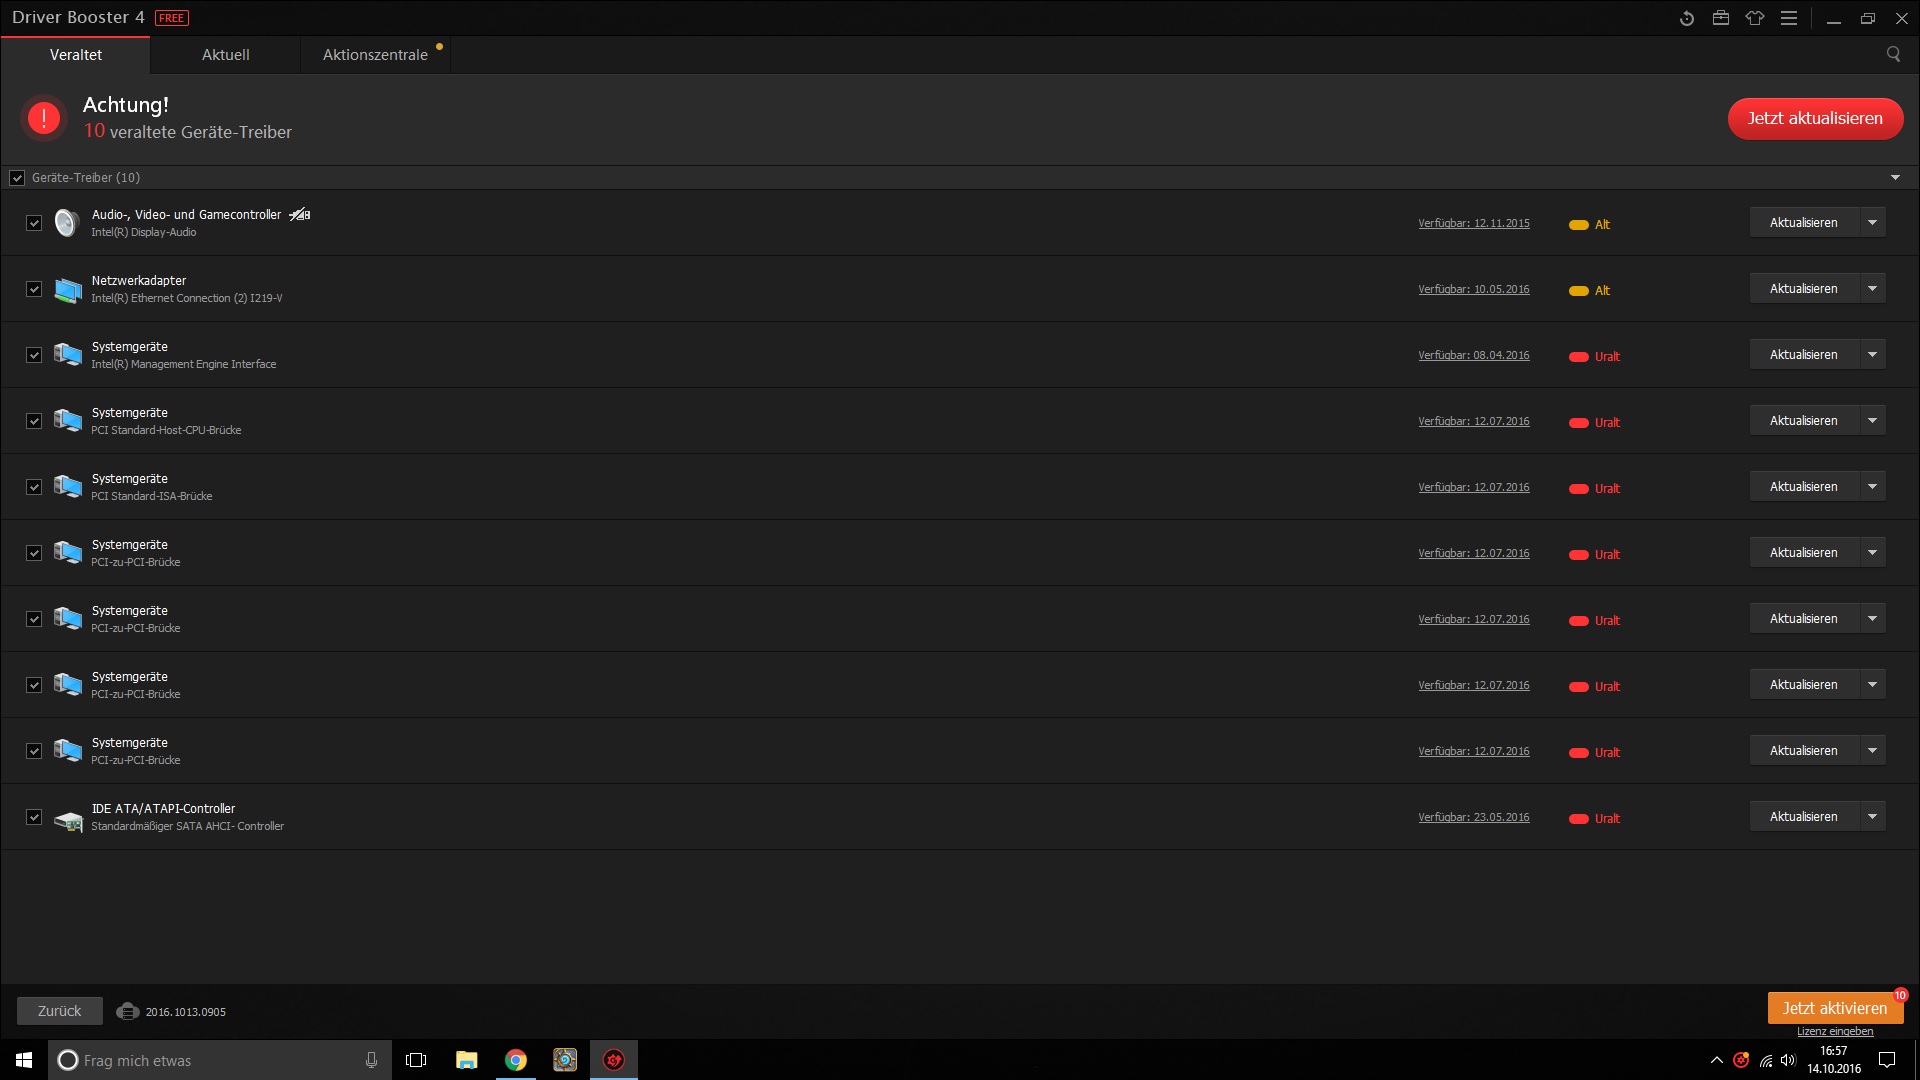Image resolution: width=1920 pixels, height=1080 pixels.
Task: Uncheck the Netzwerkadapter driver checkbox
Action: click(x=34, y=289)
